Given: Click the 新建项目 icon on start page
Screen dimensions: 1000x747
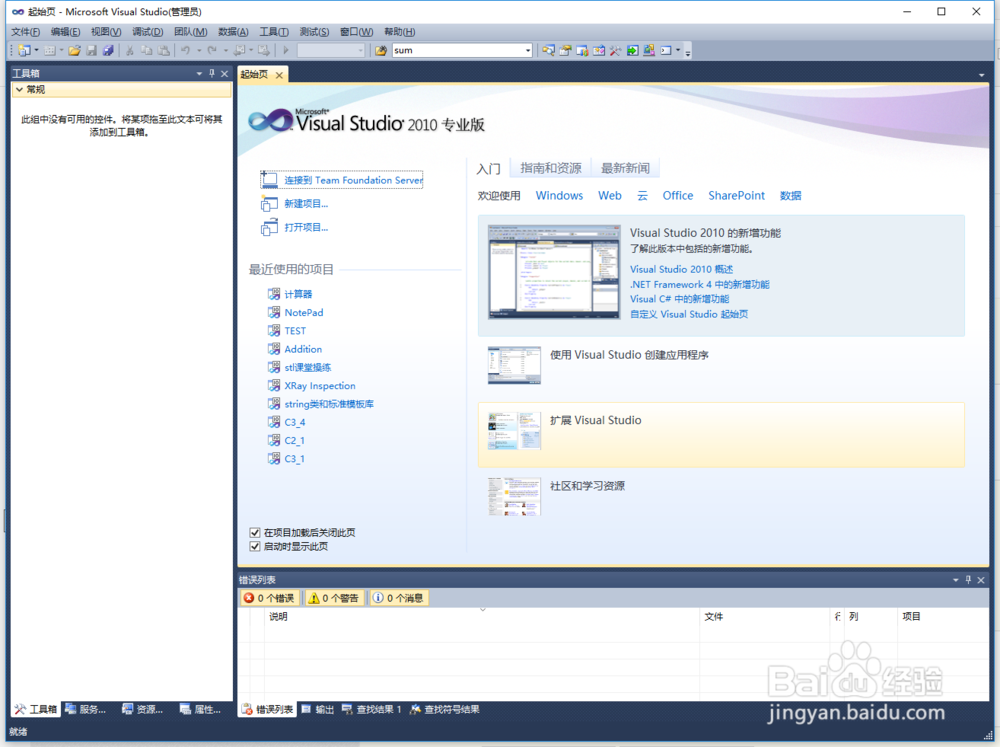Looking at the screenshot, I should 269,203.
